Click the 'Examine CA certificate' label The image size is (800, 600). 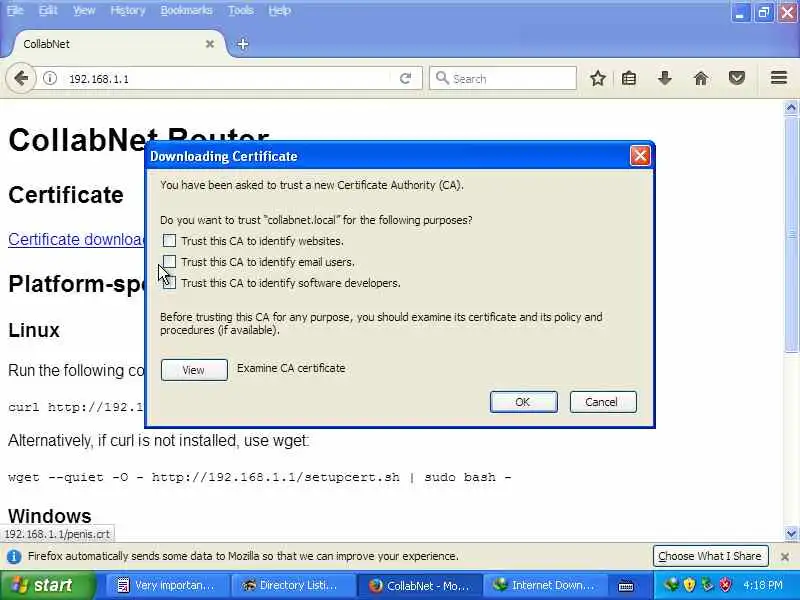pyautogui.click(x=291, y=368)
